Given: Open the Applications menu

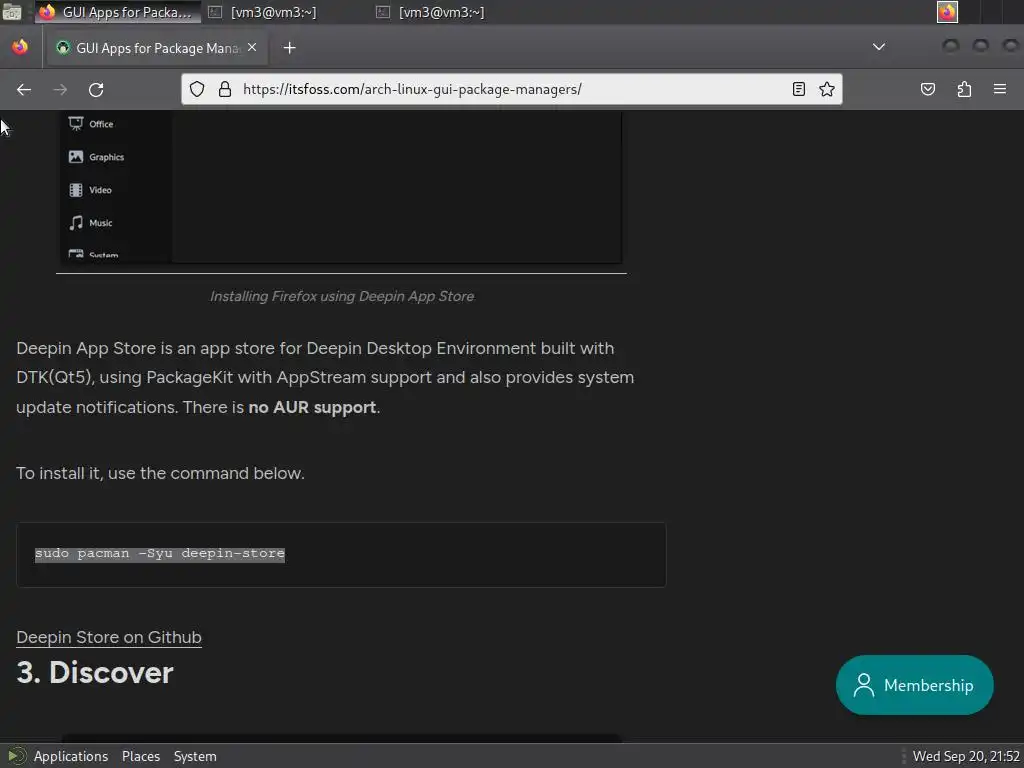Looking at the screenshot, I should (71, 756).
